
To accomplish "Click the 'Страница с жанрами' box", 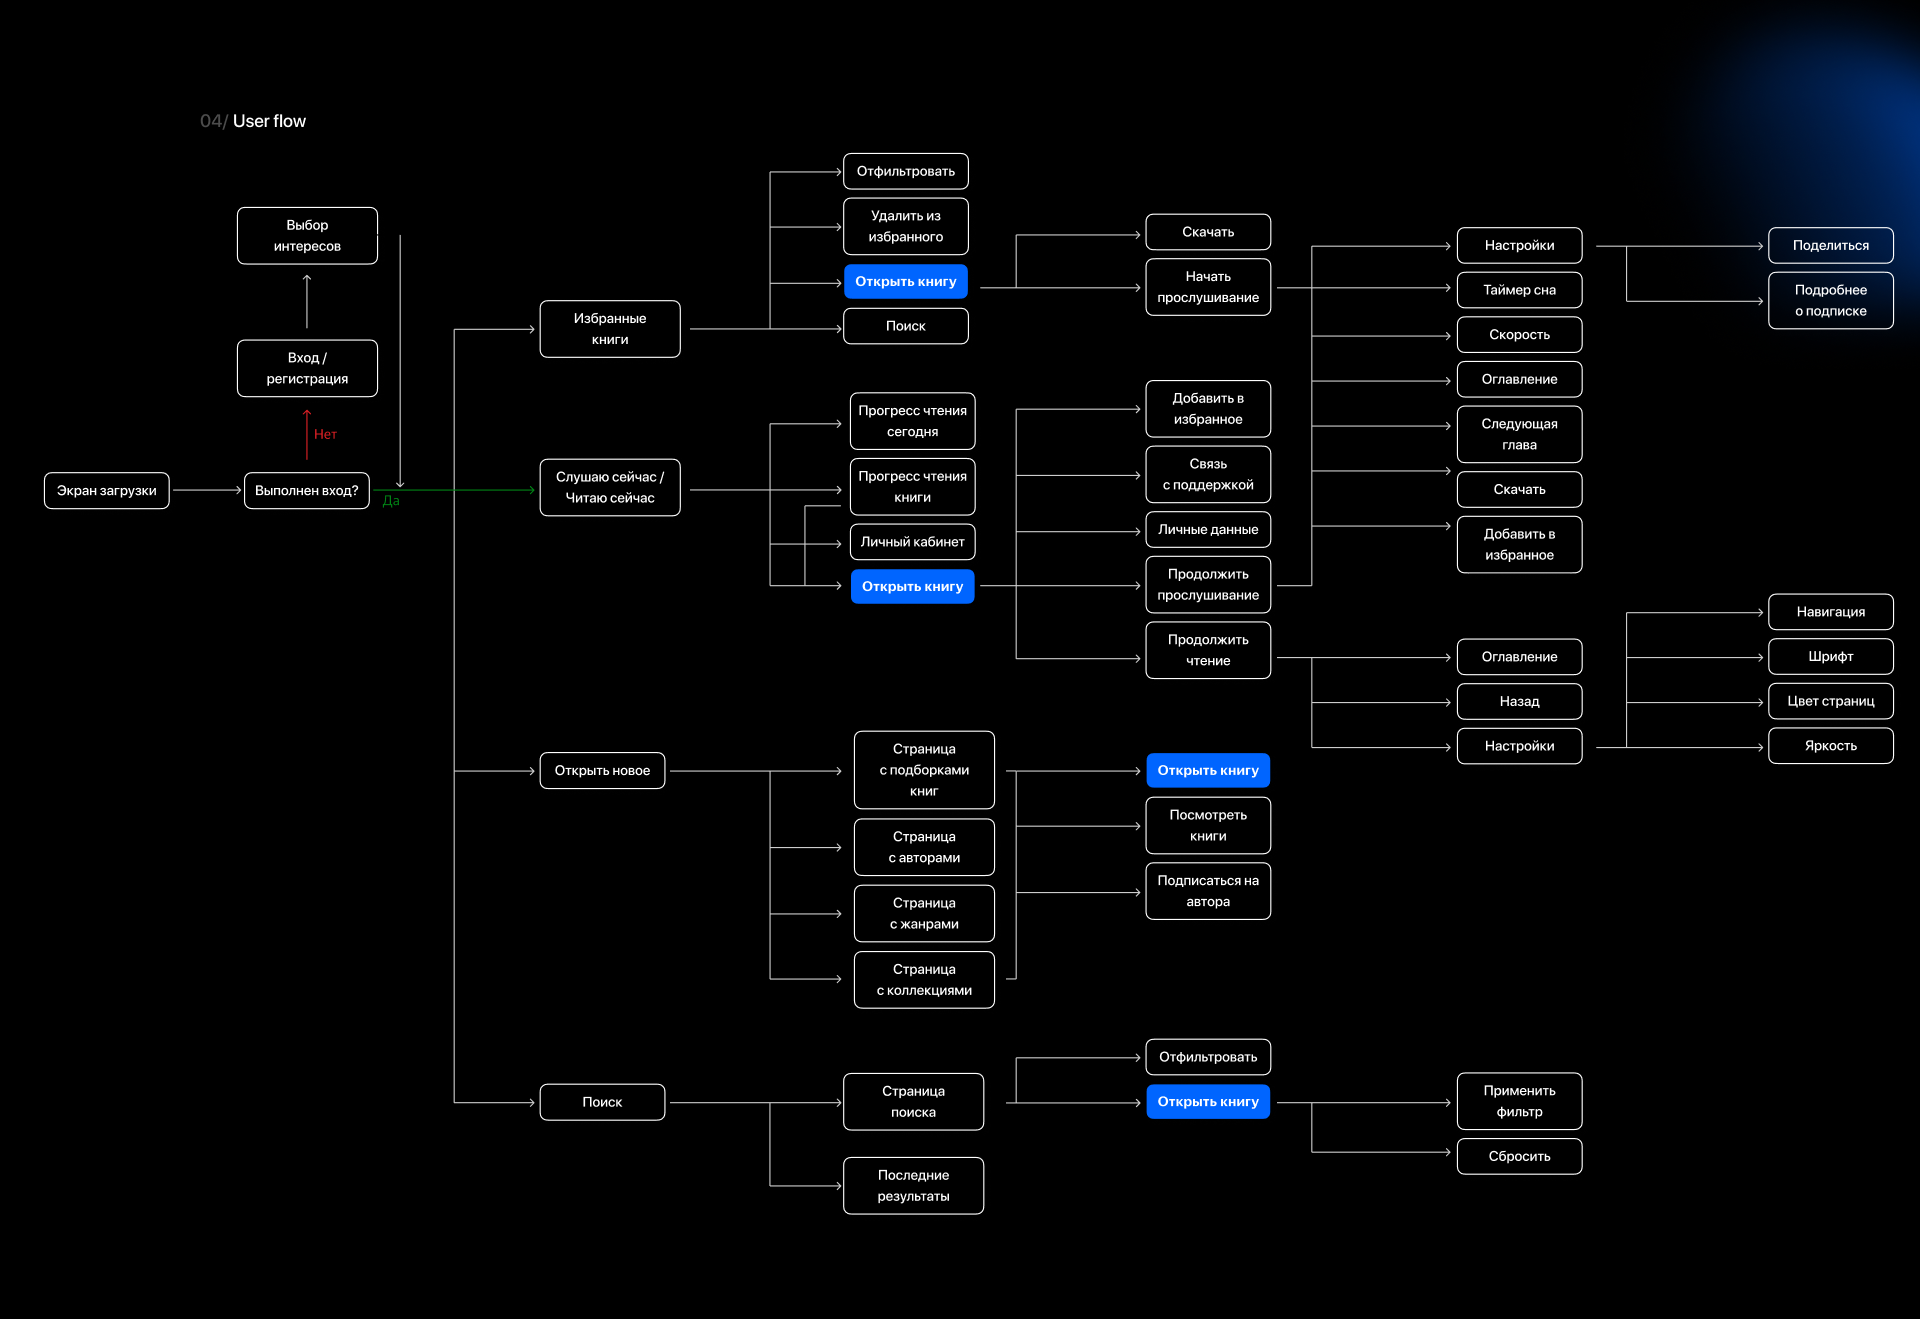I will point(923,914).
